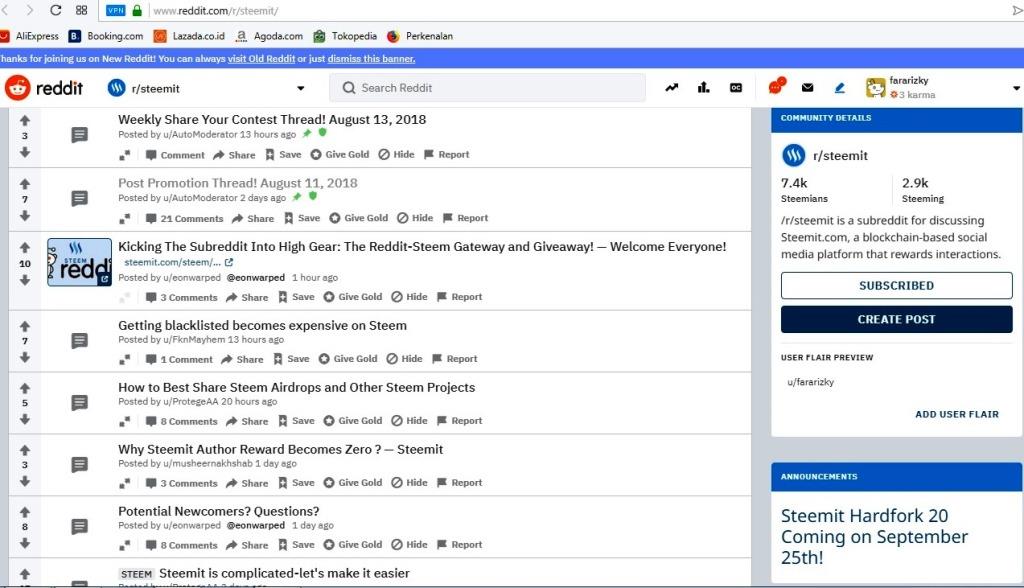This screenshot has width=1024, height=588.
Task: Share the Kicking The Subreddit Into High Gear post
Action: (247, 297)
